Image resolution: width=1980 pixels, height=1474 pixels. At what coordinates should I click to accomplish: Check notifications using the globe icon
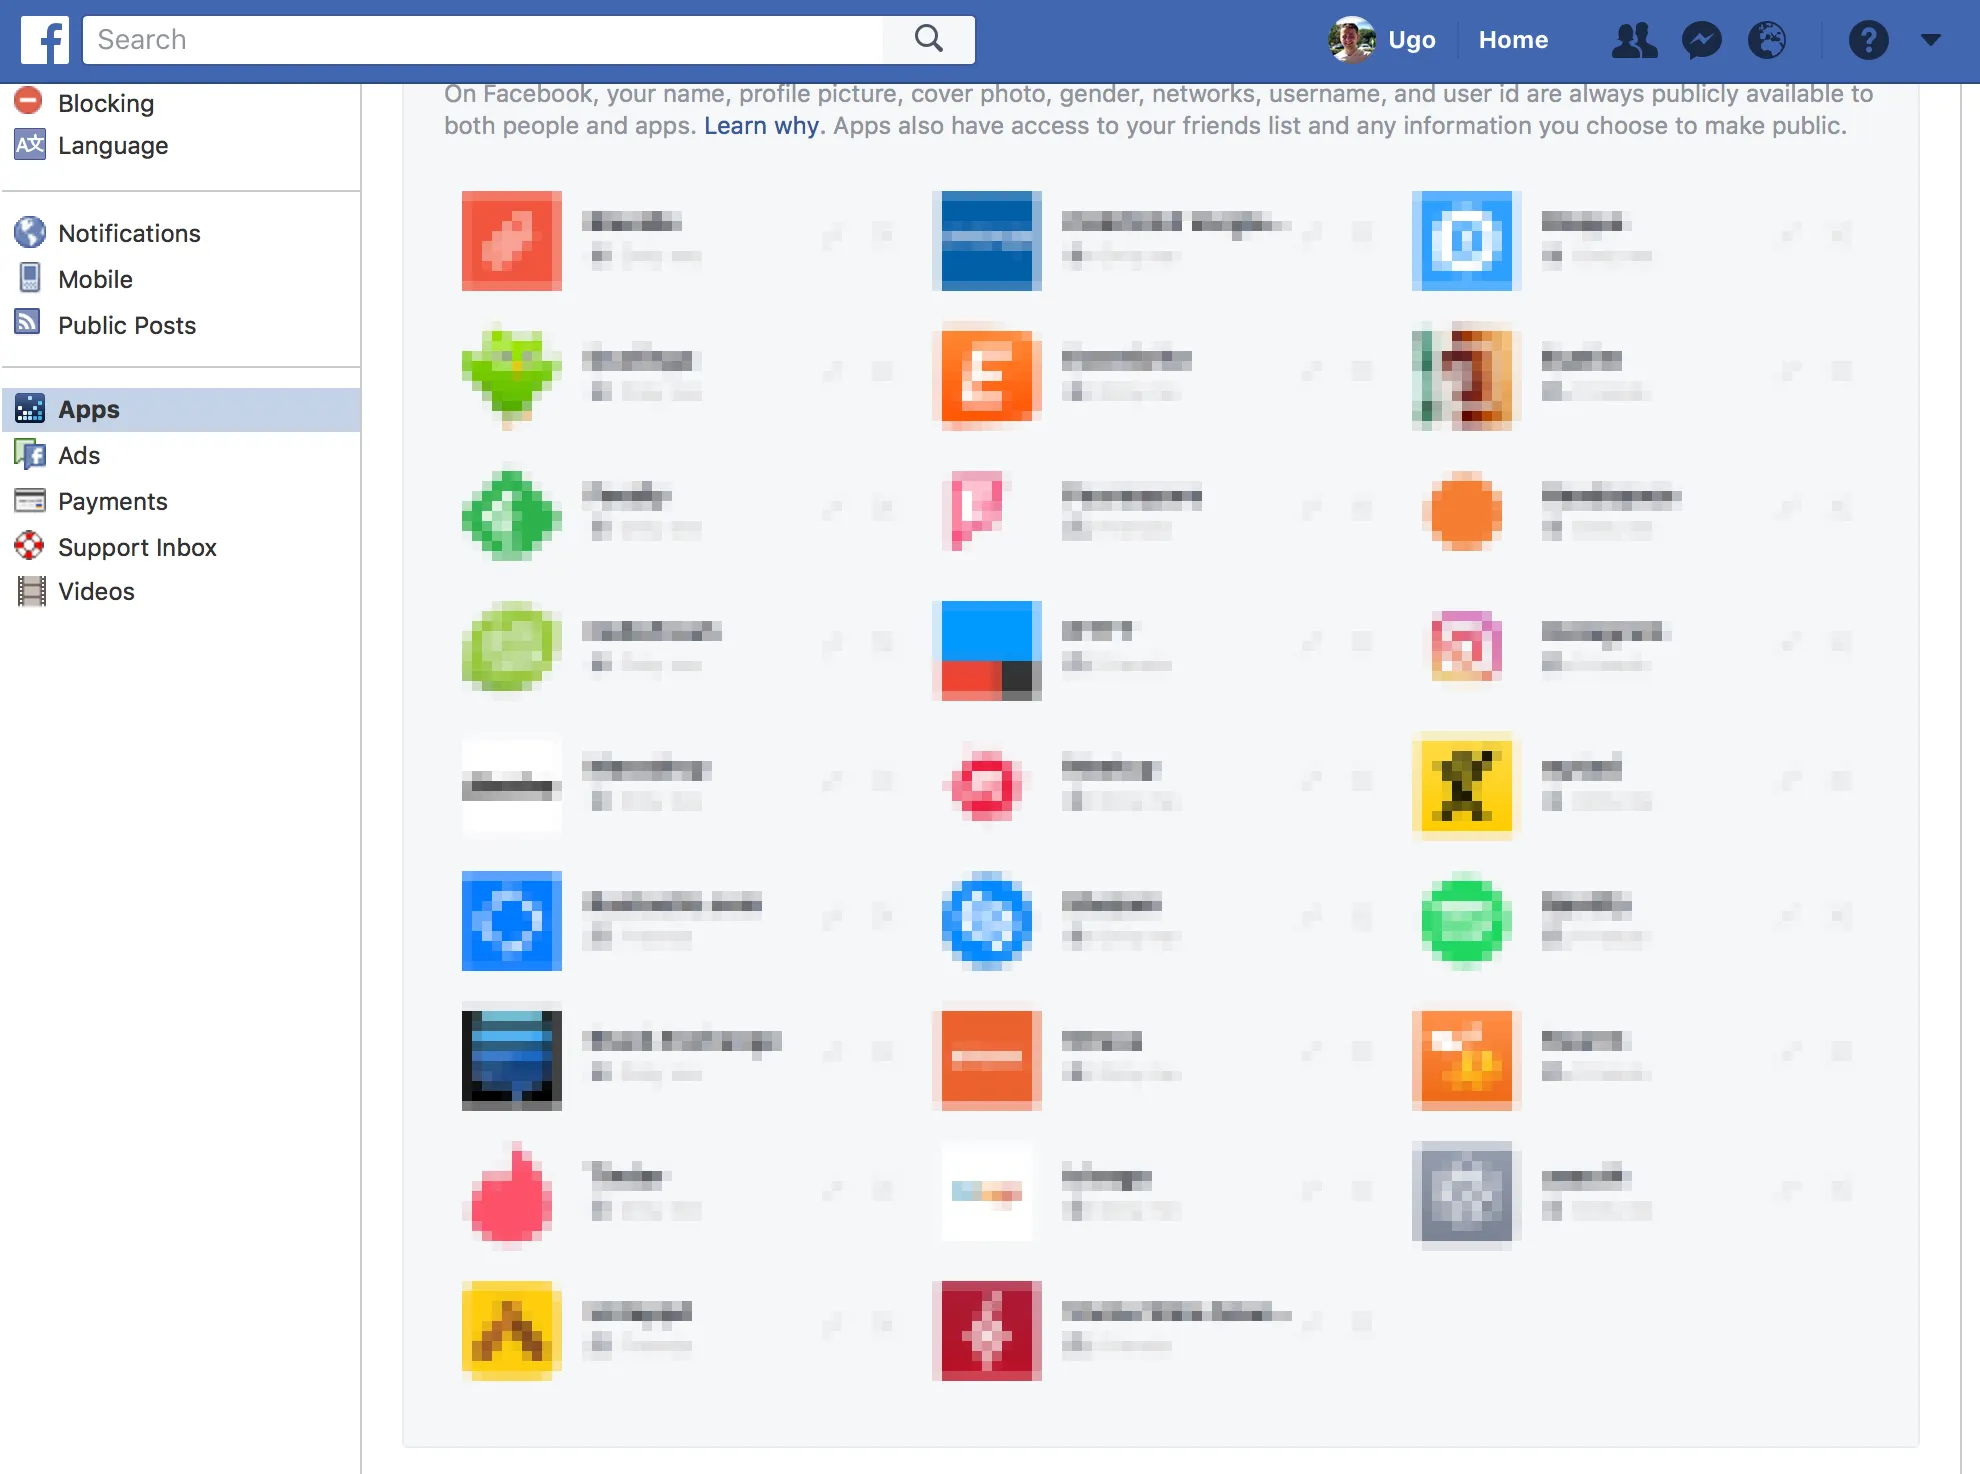pyautogui.click(x=1768, y=40)
